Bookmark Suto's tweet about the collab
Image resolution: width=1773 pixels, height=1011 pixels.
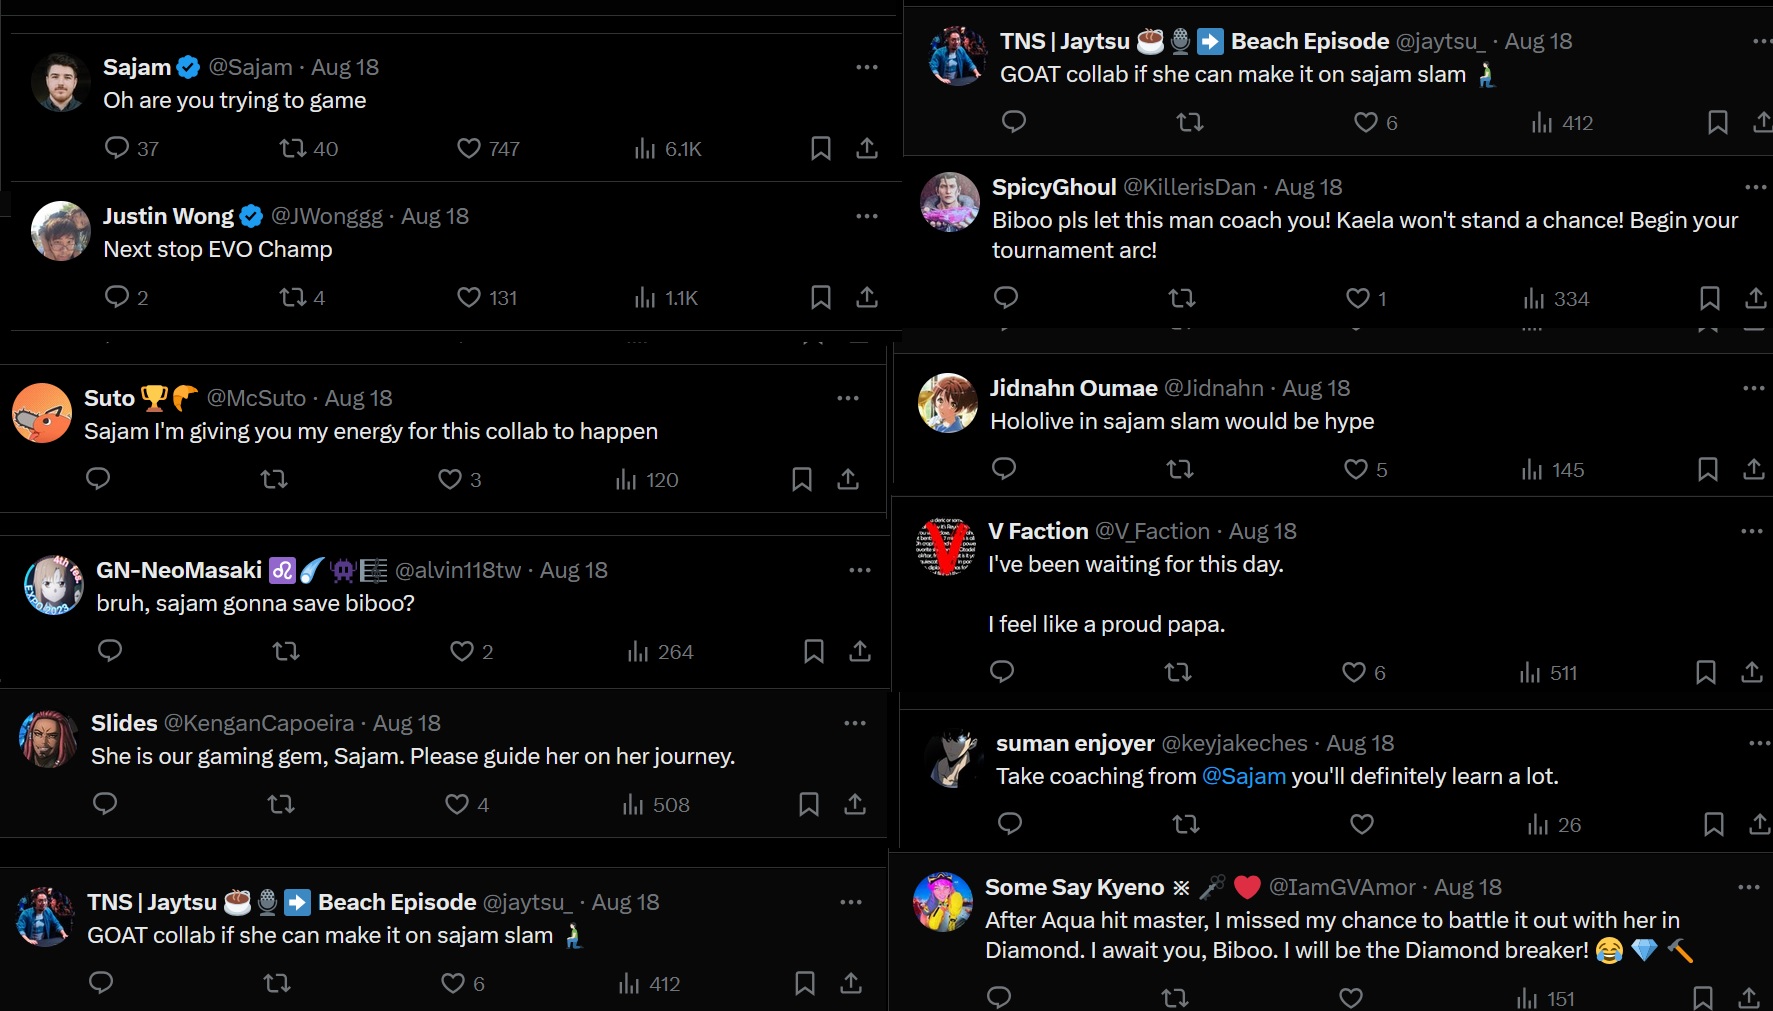(801, 479)
